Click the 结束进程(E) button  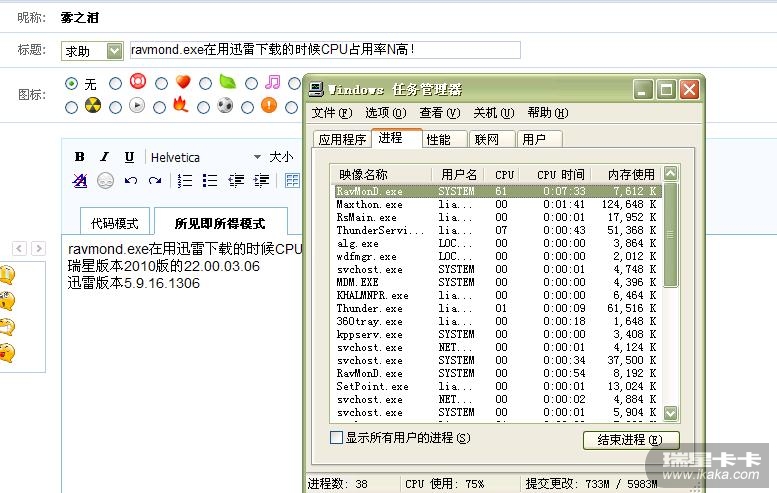631,439
